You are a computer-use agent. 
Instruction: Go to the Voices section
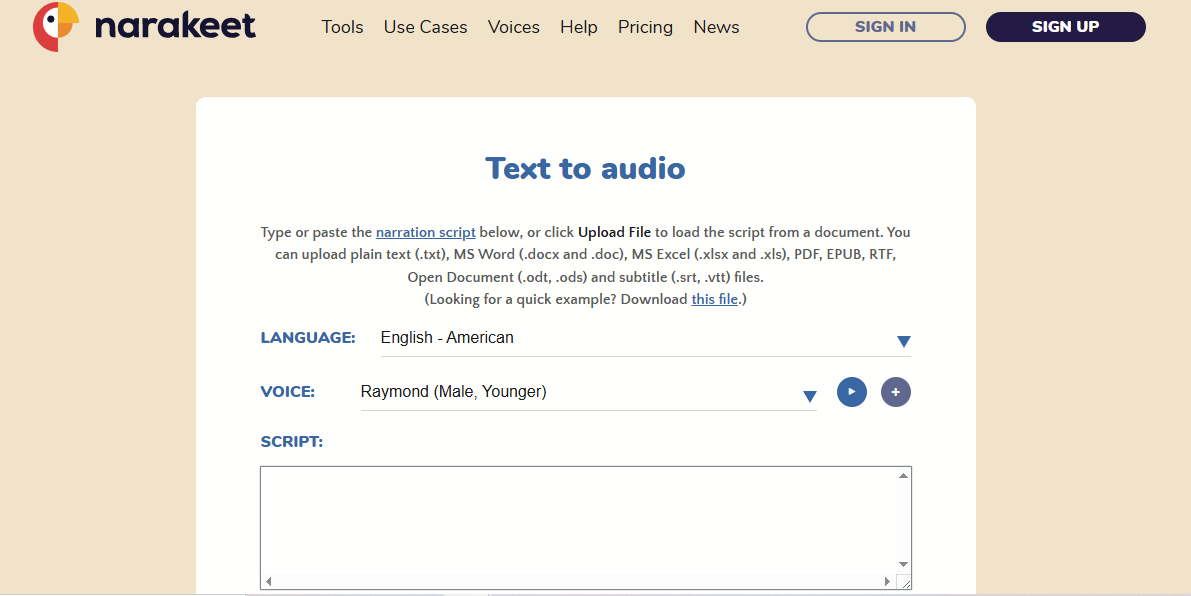[x=514, y=27]
